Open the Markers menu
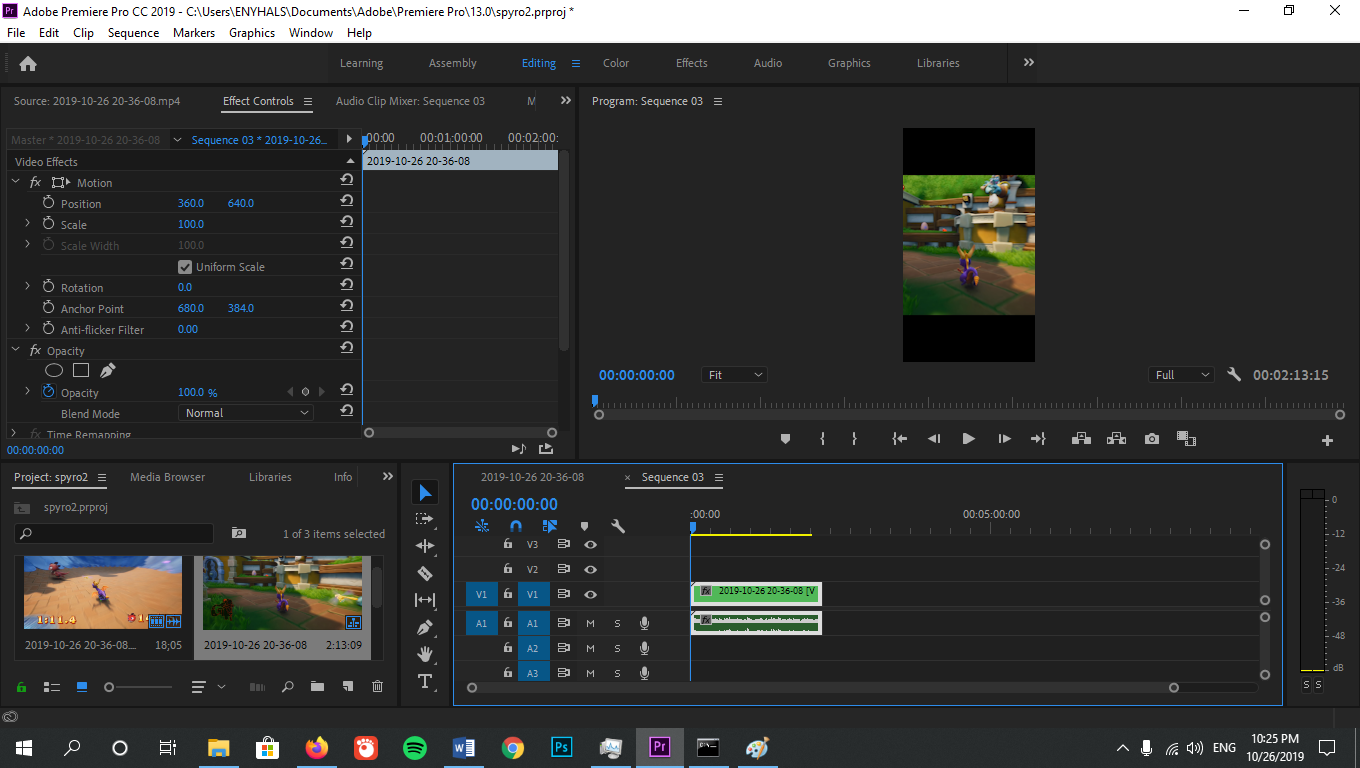The height and width of the screenshot is (768, 1360). click(194, 33)
